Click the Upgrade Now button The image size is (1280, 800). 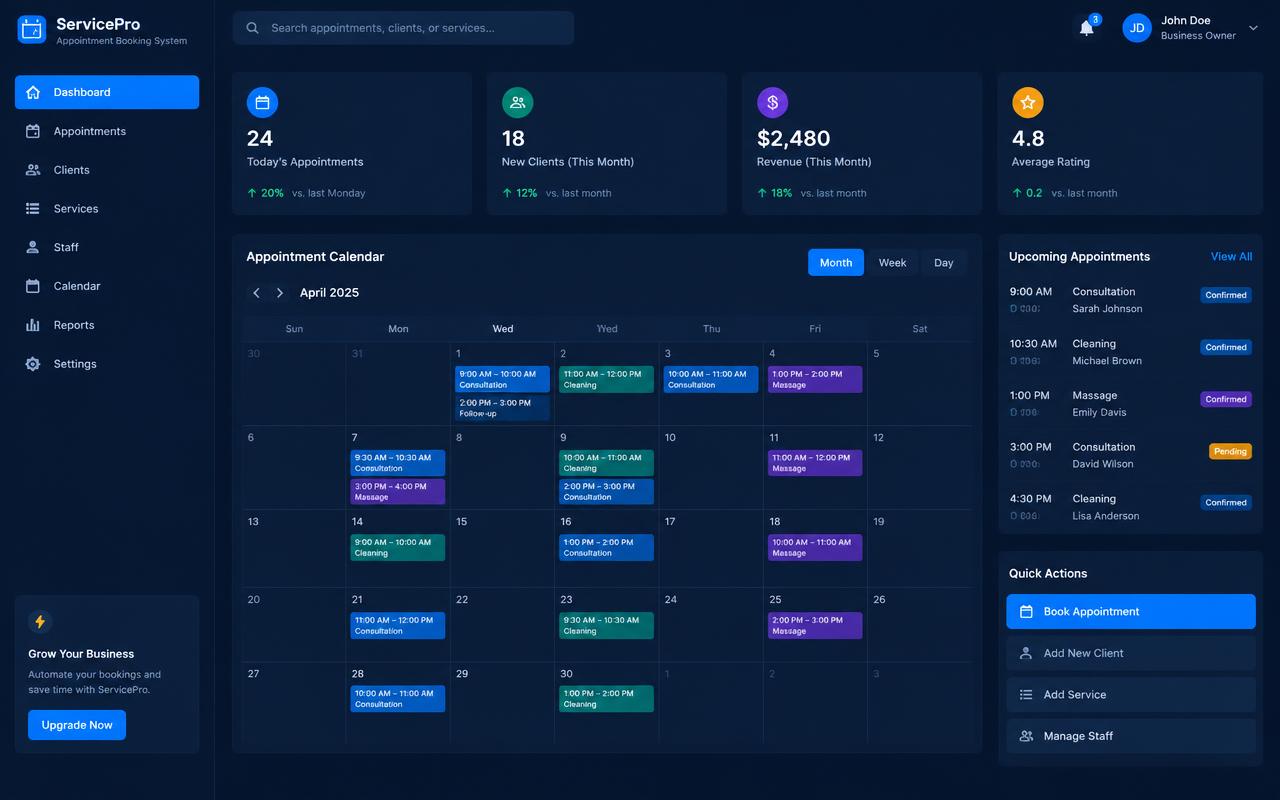coord(77,725)
